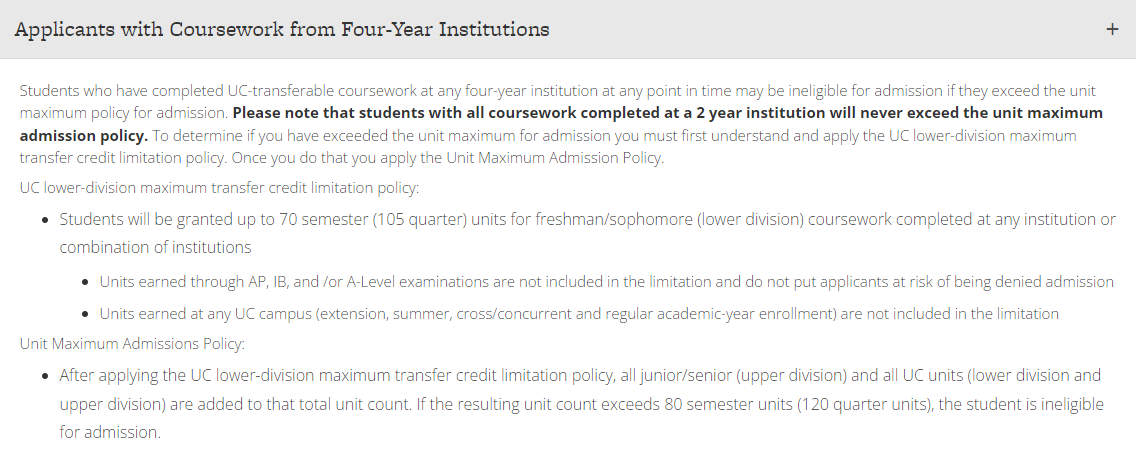The image size is (1136, 468).
Task: Click the bullet mentioning 80 semester units limit
Action: [581, 404]
